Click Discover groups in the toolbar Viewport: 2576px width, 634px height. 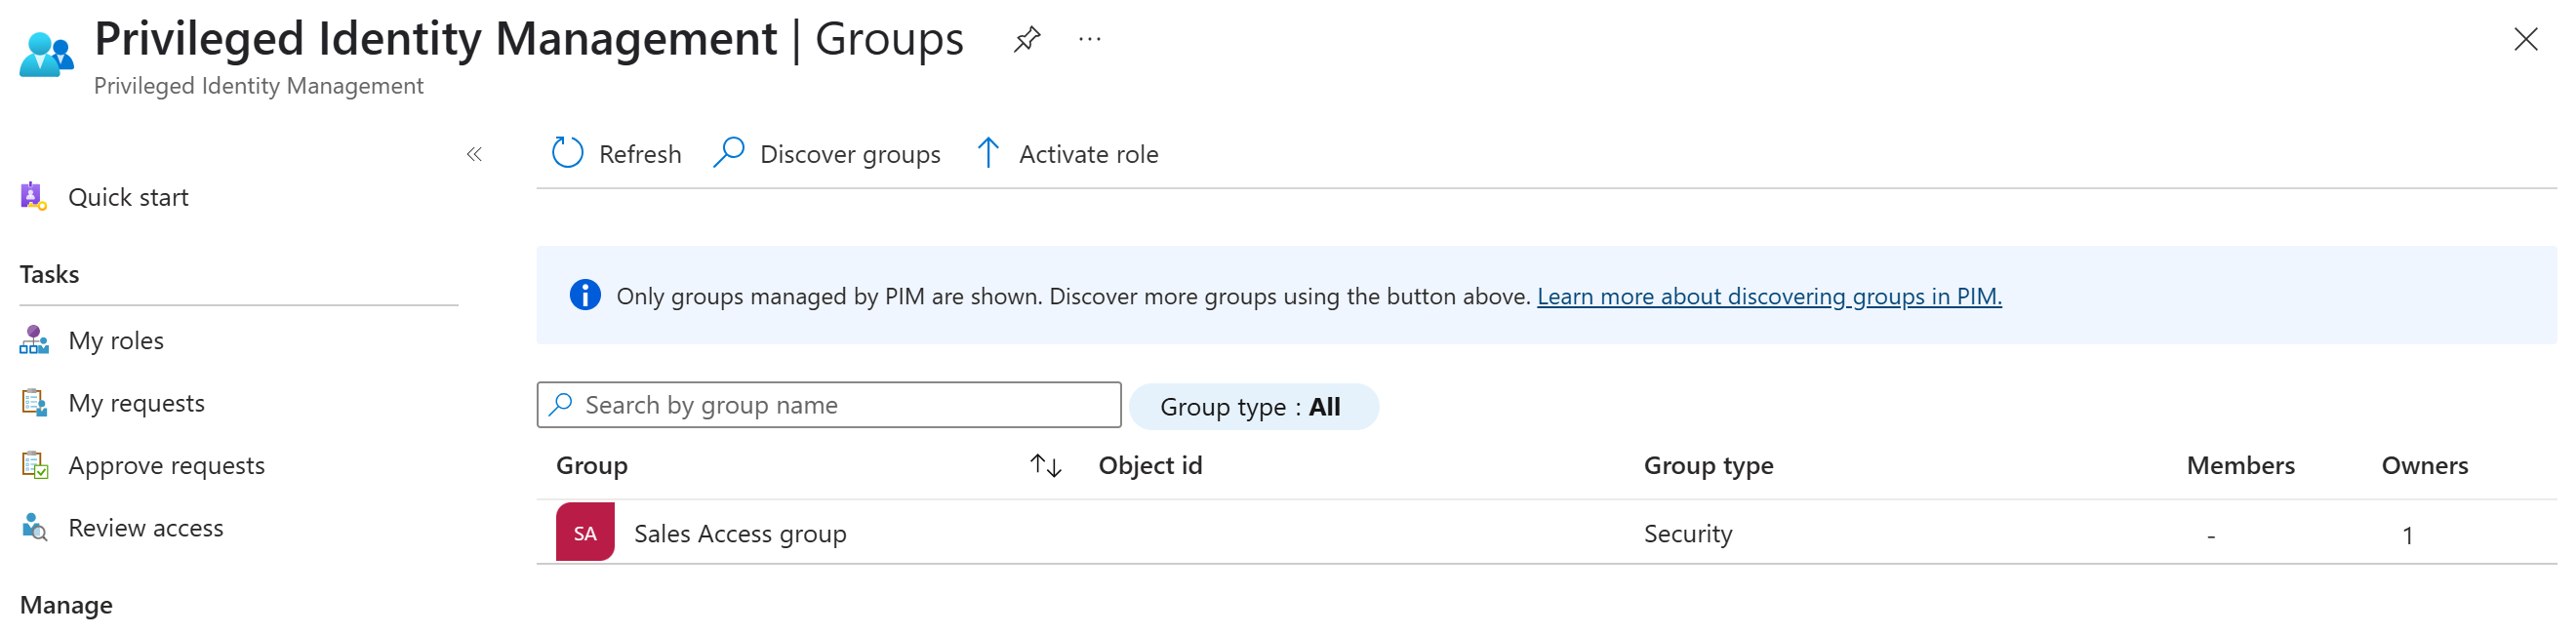pos(827,154)
